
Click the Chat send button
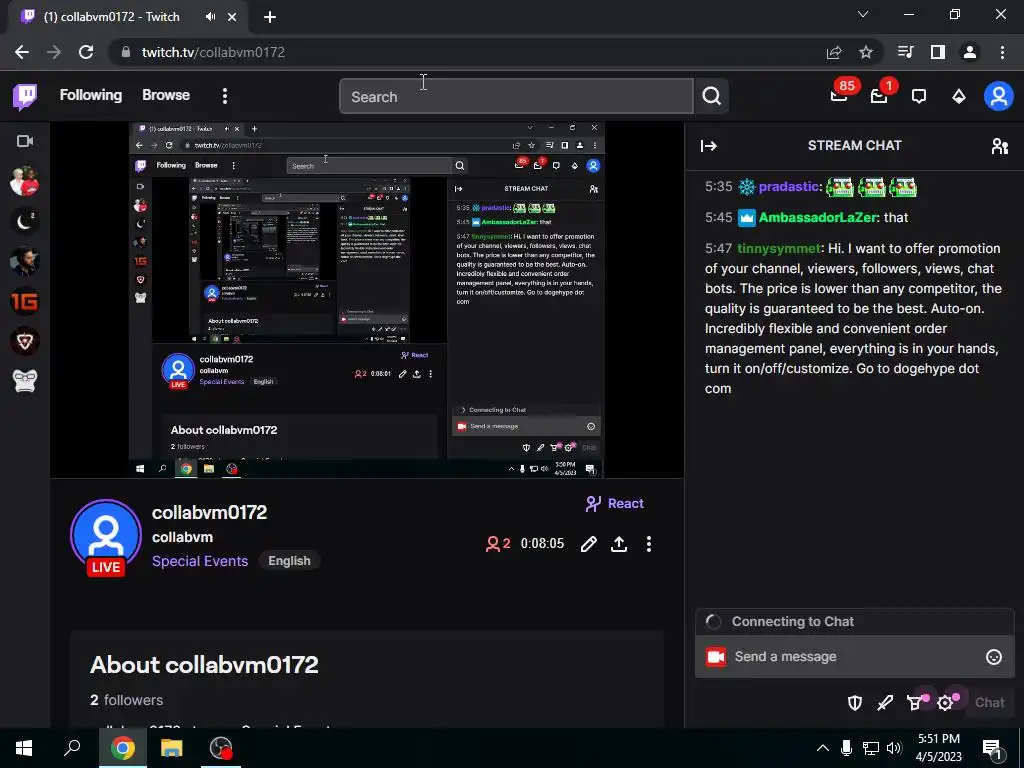coord(989,703)
